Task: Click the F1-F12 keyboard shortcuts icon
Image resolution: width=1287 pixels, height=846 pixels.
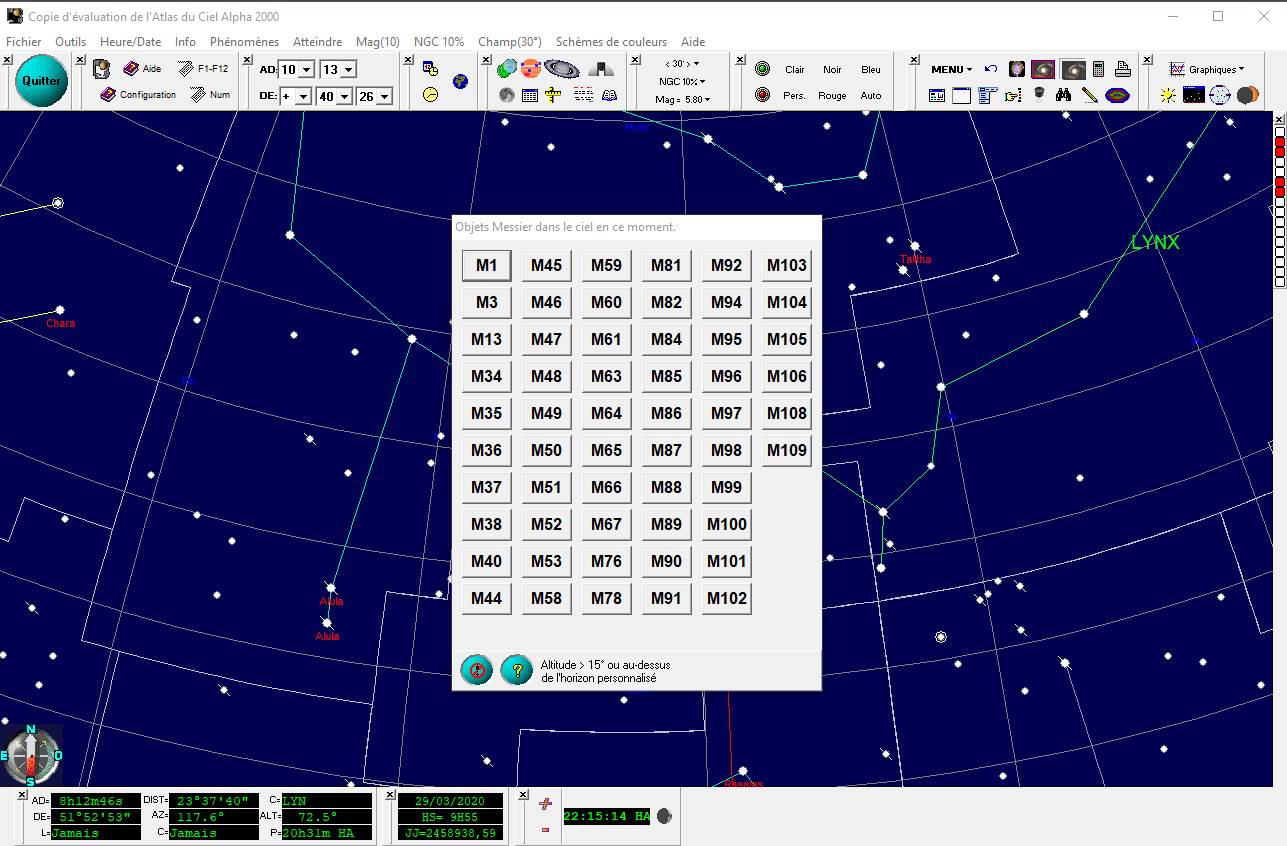Action: pos(203,69)
